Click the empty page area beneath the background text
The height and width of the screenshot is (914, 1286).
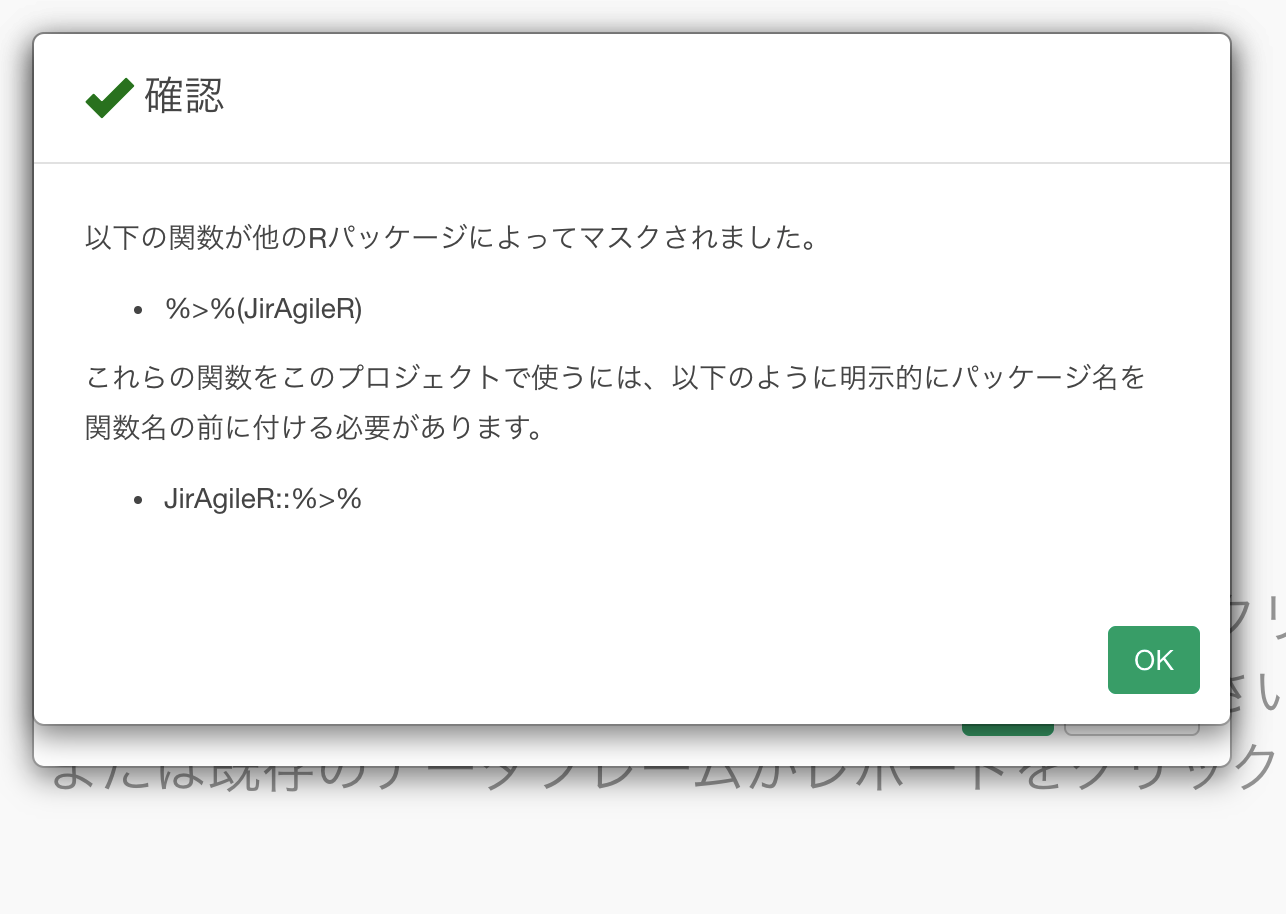click(x=640, y=860)
